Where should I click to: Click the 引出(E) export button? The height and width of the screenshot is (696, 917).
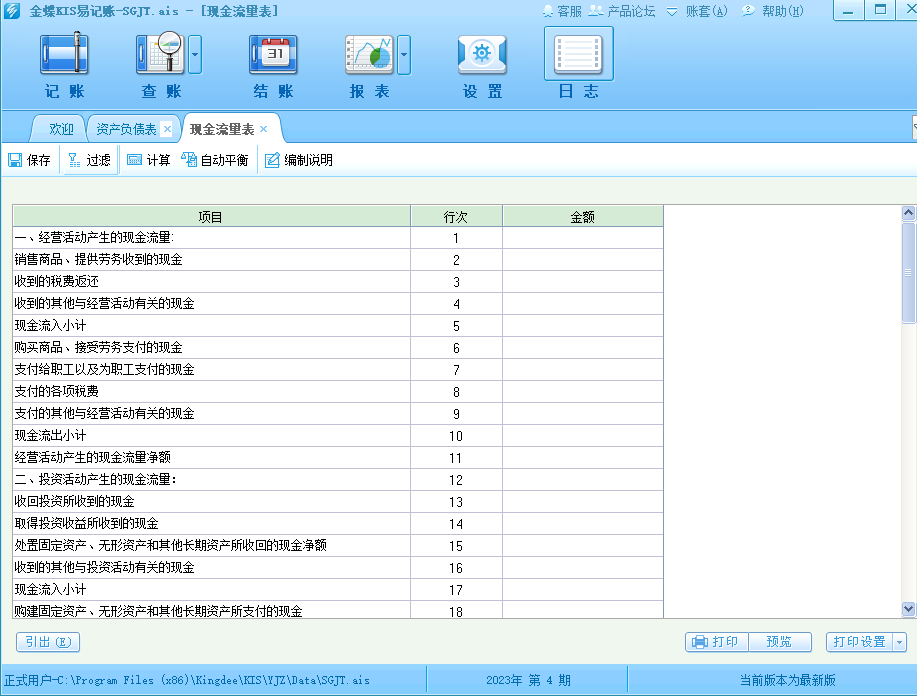tap(48, 642)
